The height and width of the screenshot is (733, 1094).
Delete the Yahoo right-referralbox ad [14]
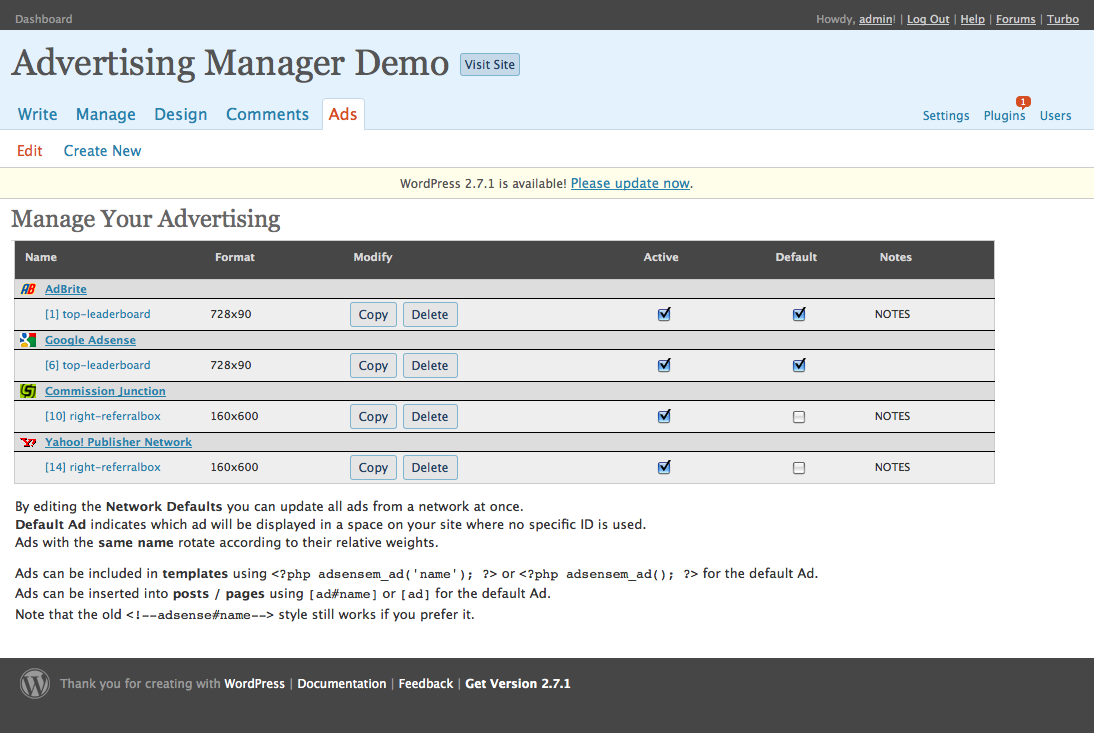point(430,467)
